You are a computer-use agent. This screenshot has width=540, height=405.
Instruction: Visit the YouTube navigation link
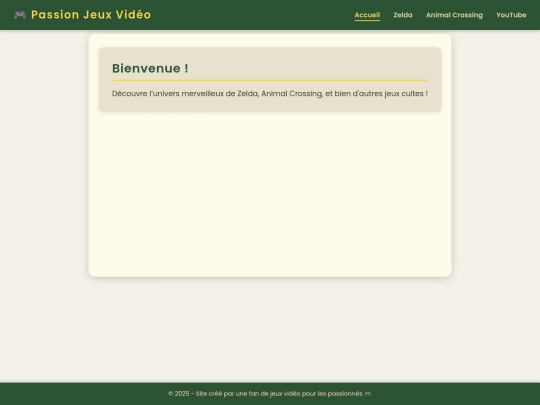[511, 15]
